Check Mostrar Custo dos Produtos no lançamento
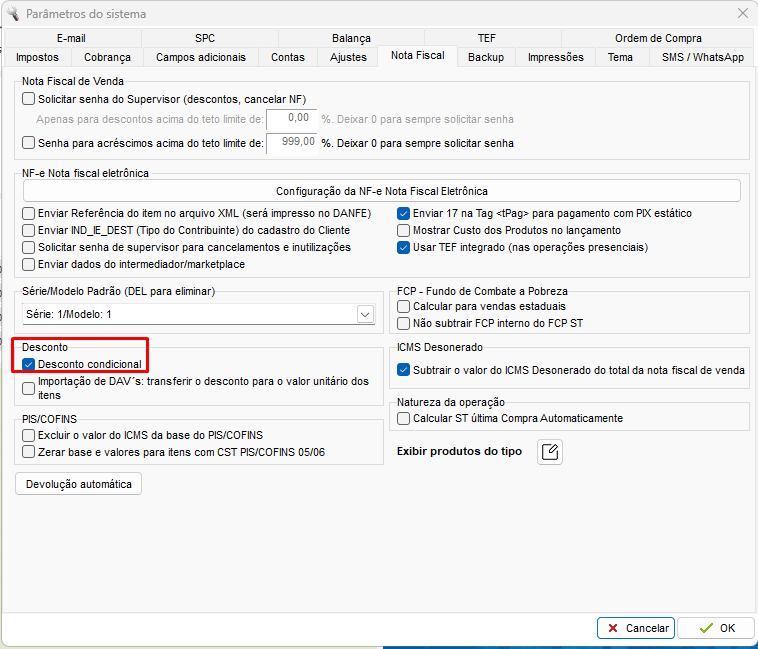Viewport: 758px width, 649px height. pos(404,230)
